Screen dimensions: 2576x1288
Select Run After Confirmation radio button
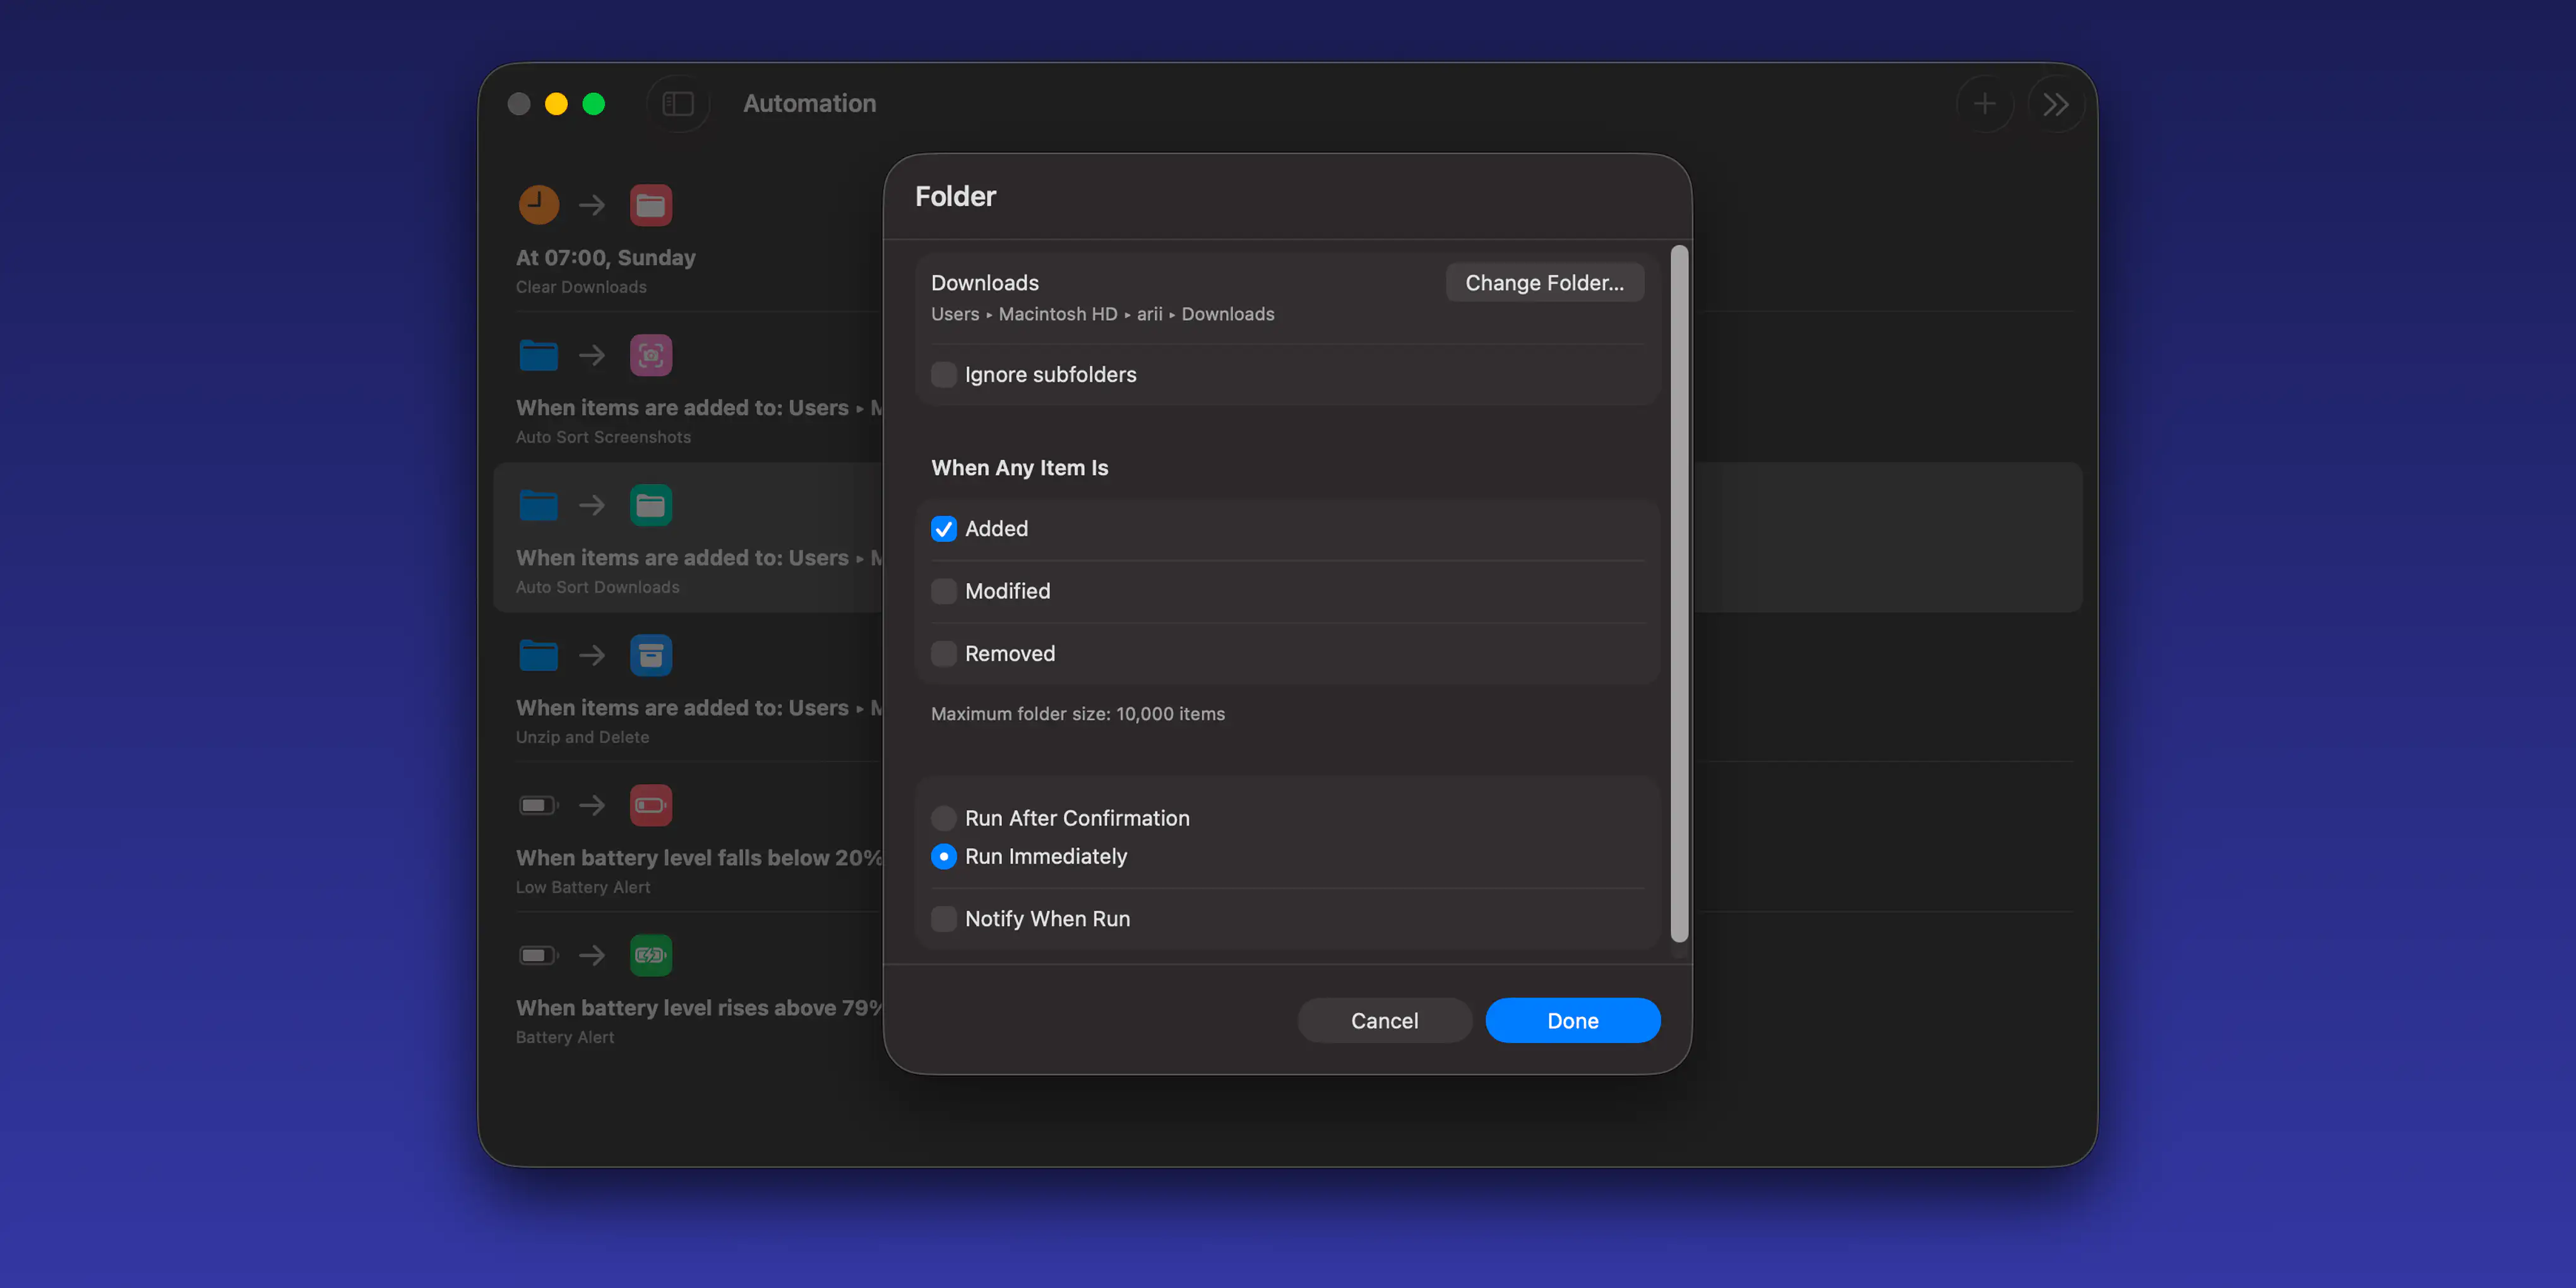(x=943, y=818)
